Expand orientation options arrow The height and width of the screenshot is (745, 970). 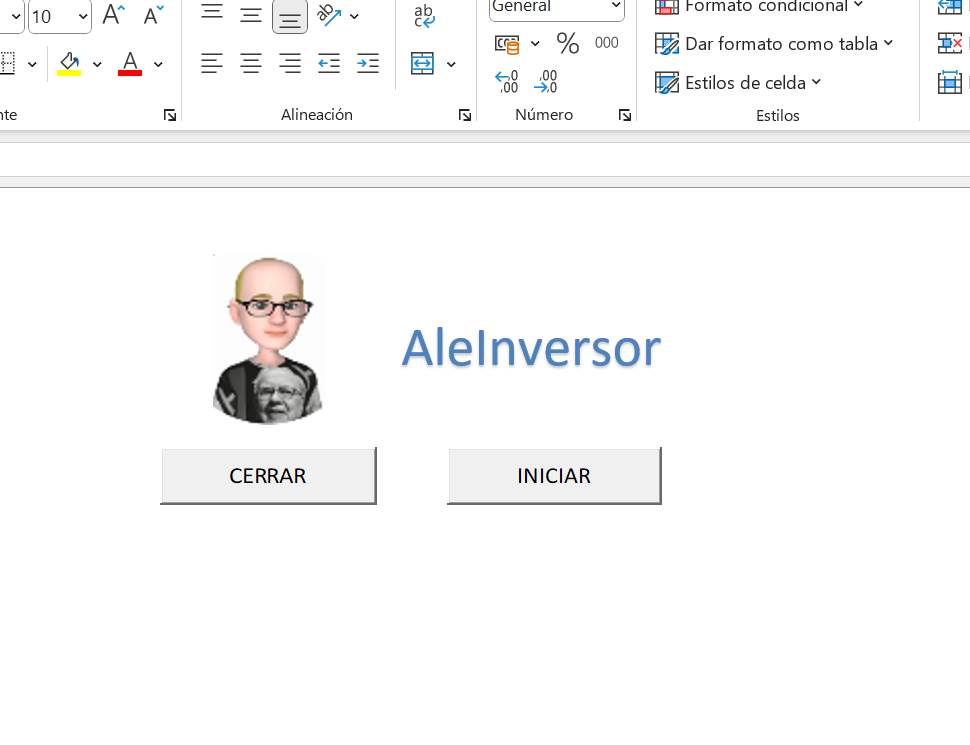pyautogui.click(x=354, y=16)
